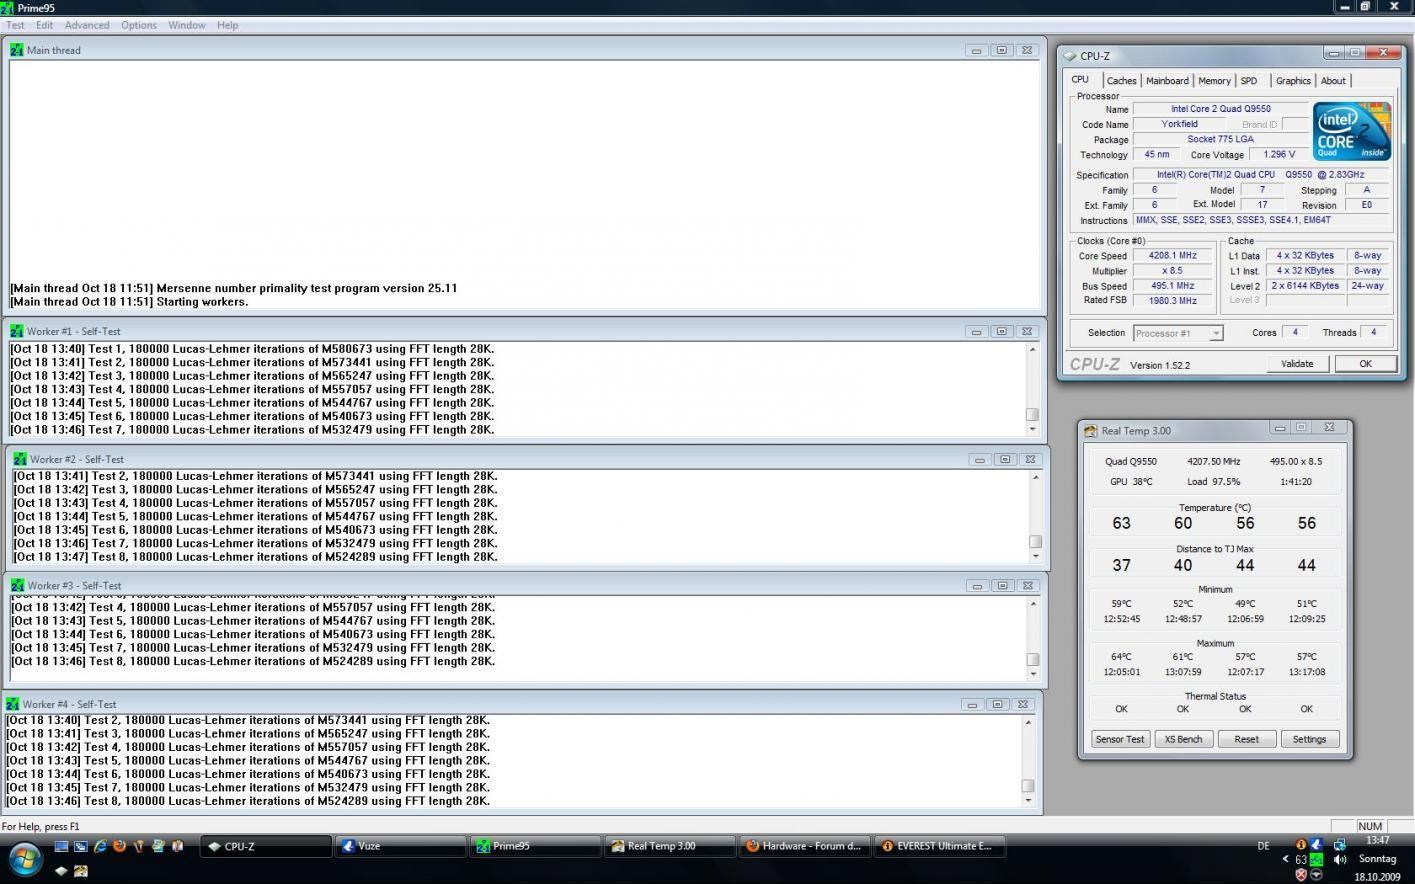The width and height of the screenshot is (1415, 884).
Task: Click the 63 temperature tray indicator
Action: pyautogui.click(x=1301, y=859)
